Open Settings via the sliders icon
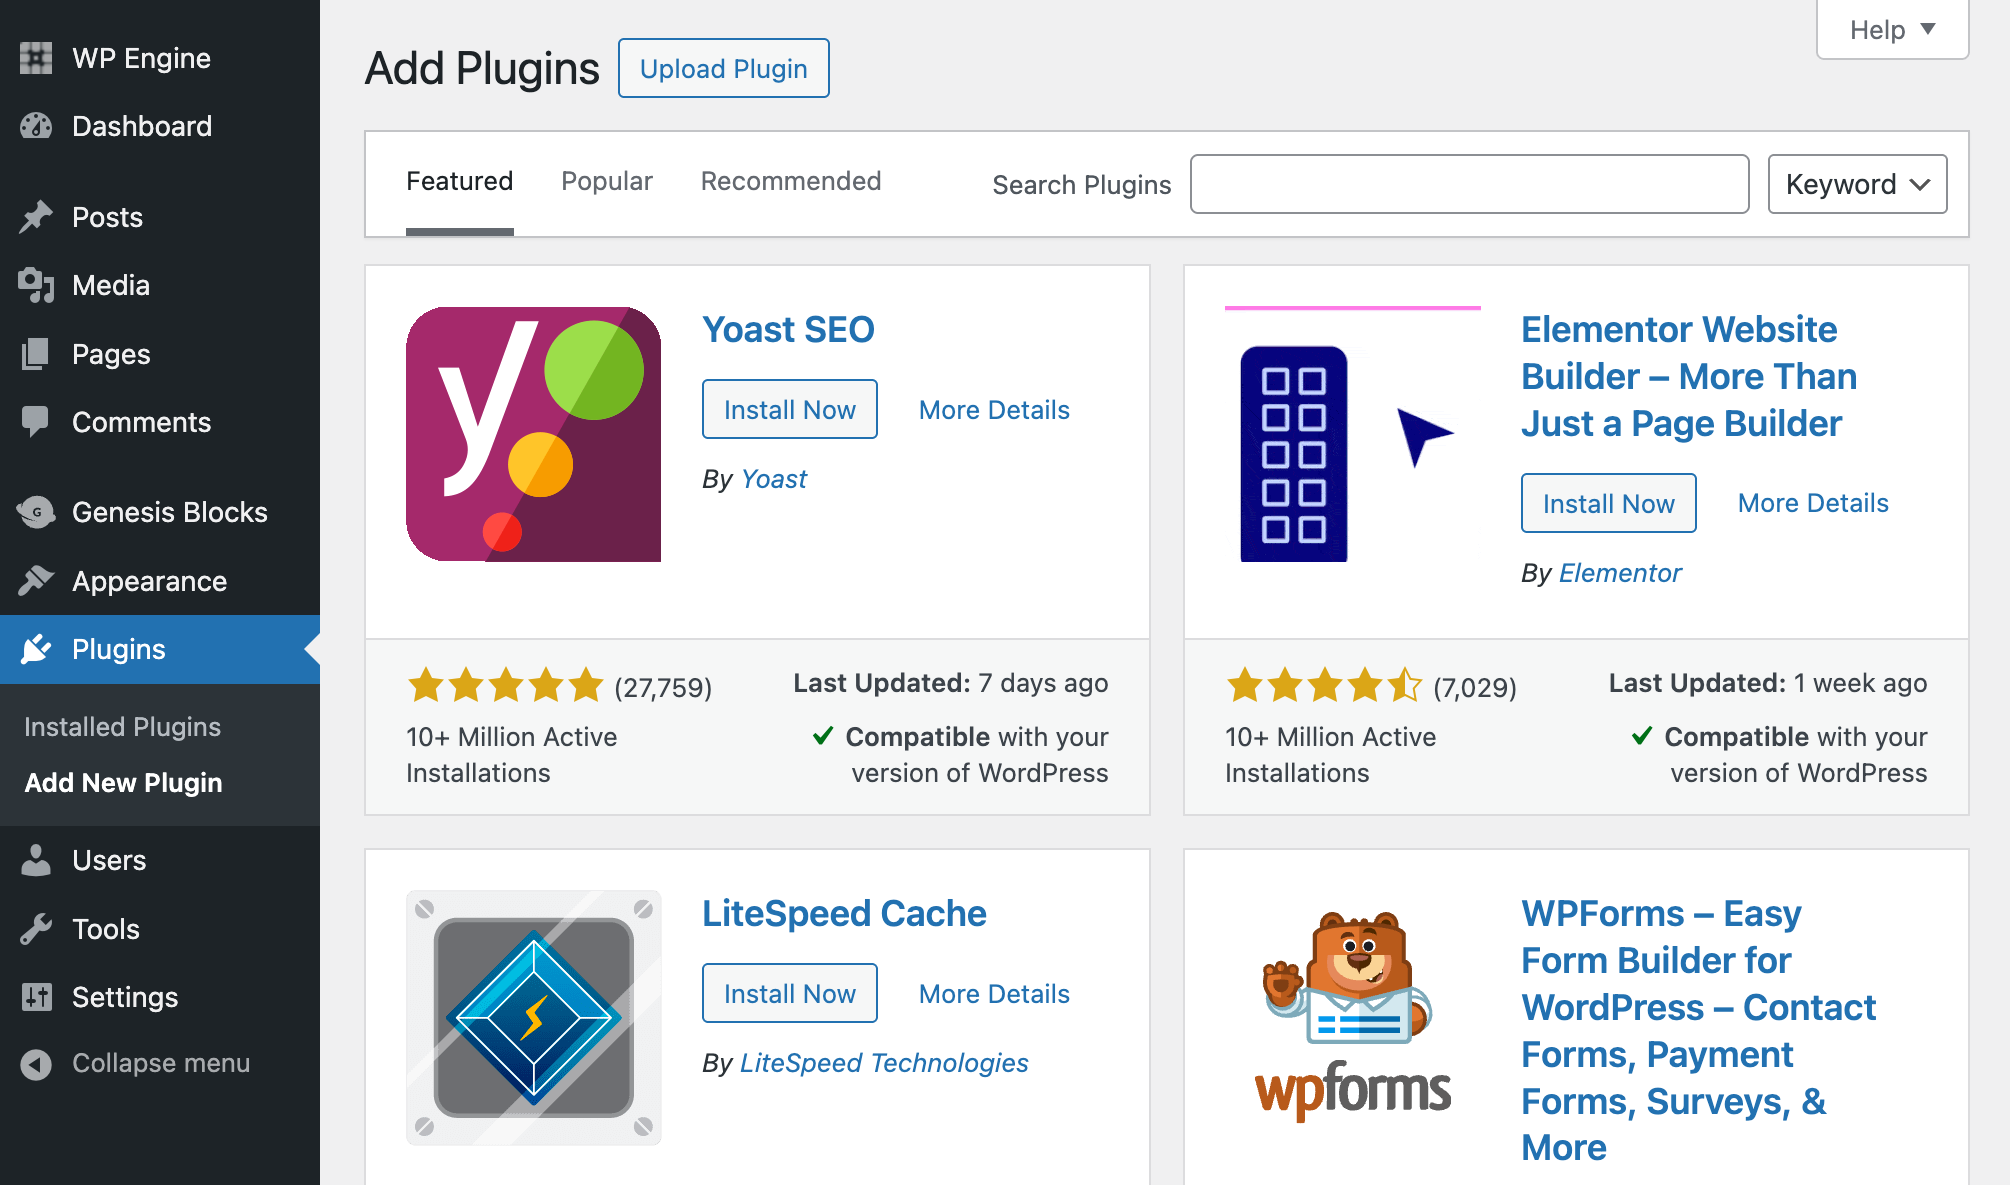 (x=36, y=997)
